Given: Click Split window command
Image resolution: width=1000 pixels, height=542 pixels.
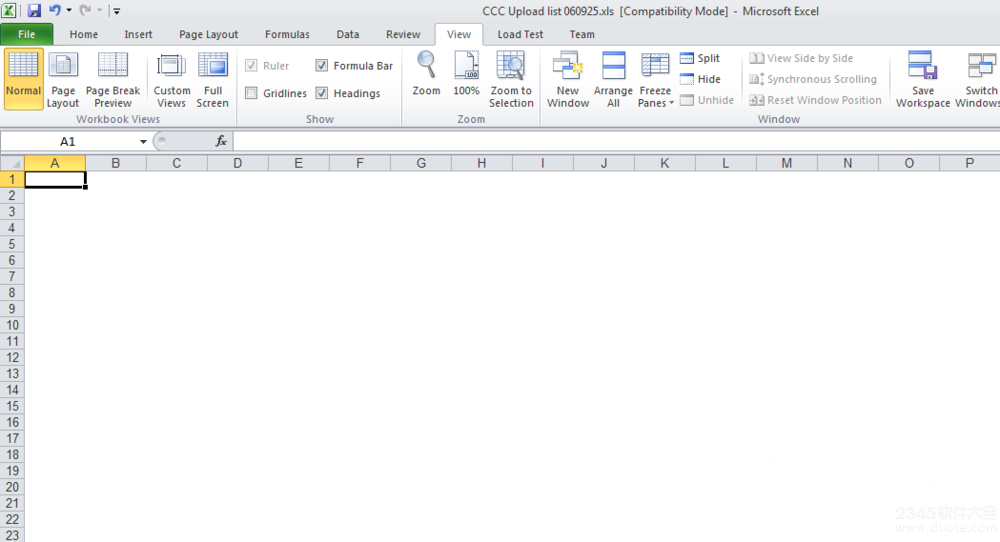Looking at the screenshot, I should pyautogui.click(x=700, y=58).
